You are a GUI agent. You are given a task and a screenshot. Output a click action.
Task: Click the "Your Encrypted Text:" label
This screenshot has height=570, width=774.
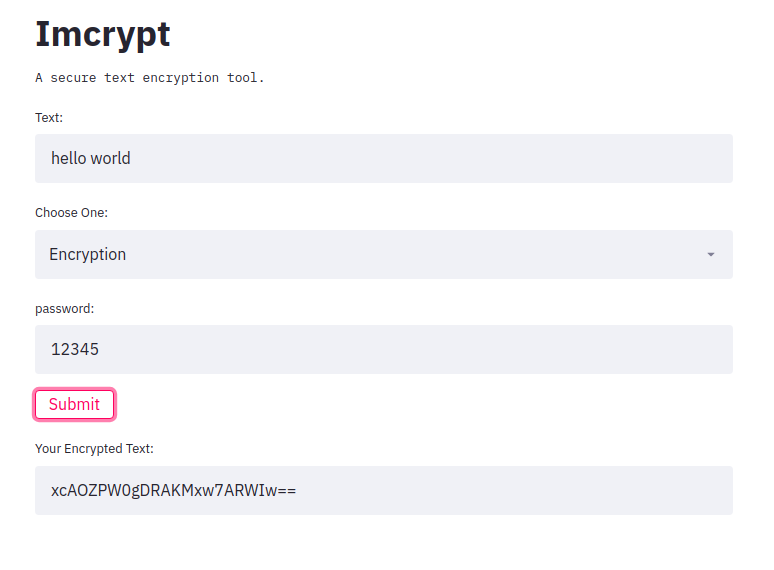tap(95, 449)
